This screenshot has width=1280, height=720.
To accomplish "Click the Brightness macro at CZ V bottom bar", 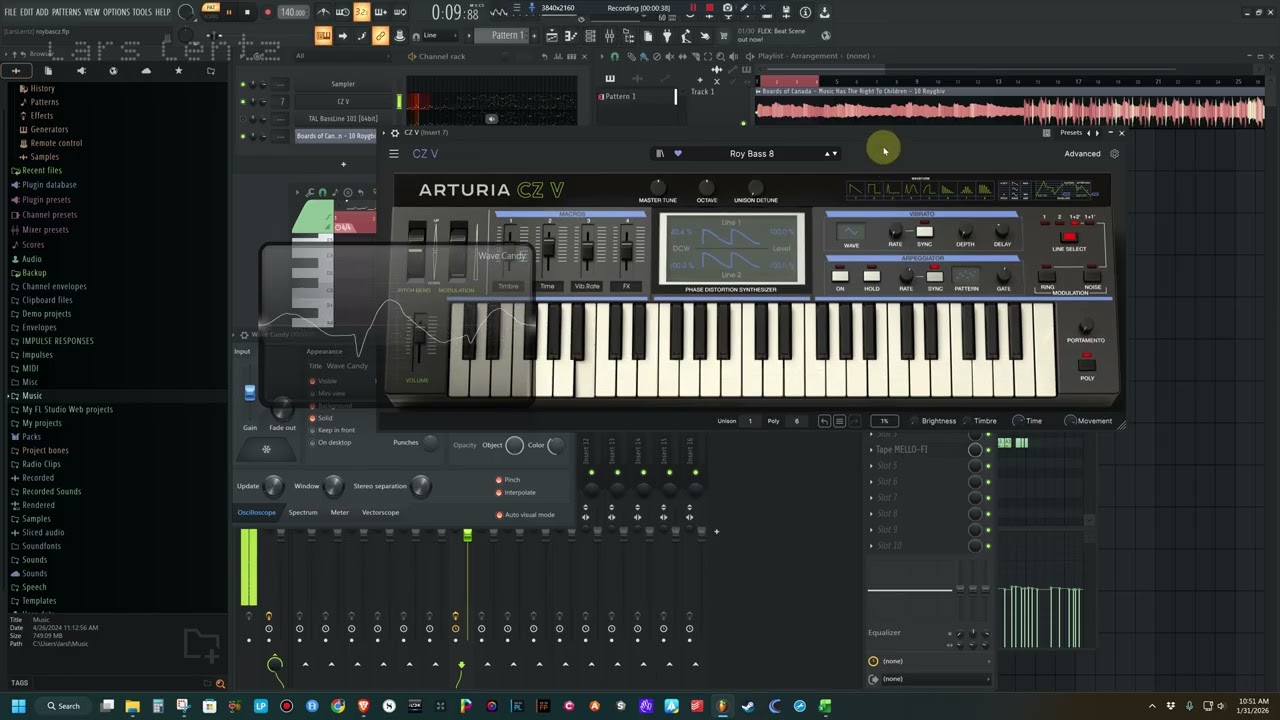I will click(931, 421).
